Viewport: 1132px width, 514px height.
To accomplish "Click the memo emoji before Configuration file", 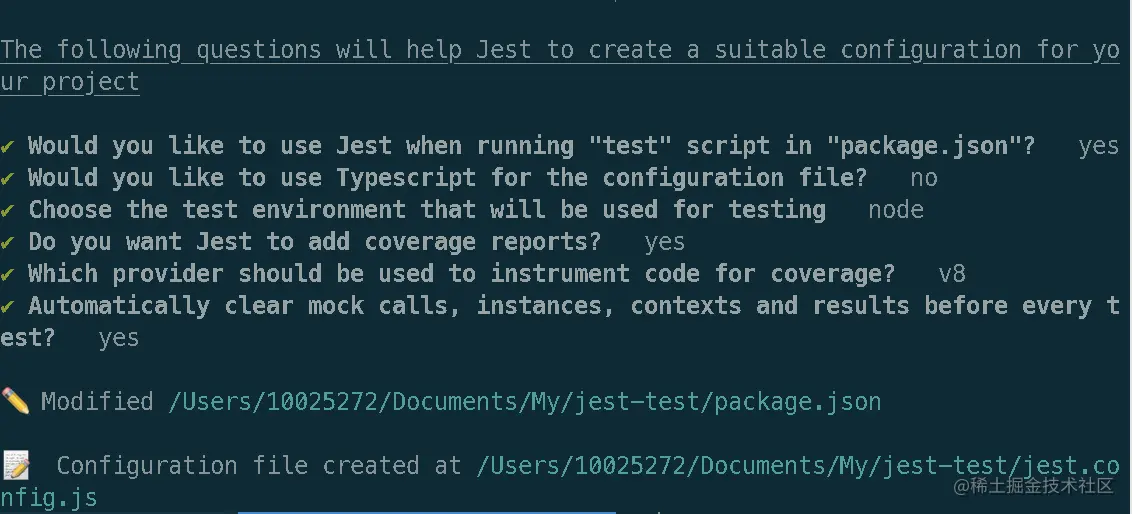I will point(16,466).
